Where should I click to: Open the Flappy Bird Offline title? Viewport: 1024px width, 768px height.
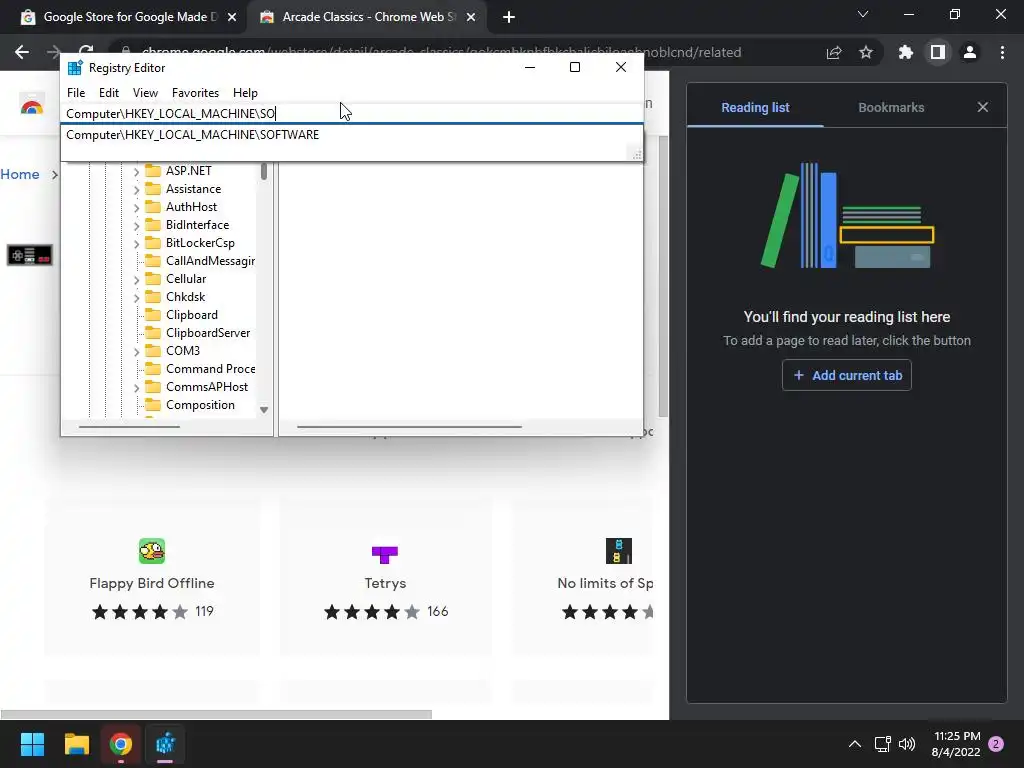tap(152, 583)
